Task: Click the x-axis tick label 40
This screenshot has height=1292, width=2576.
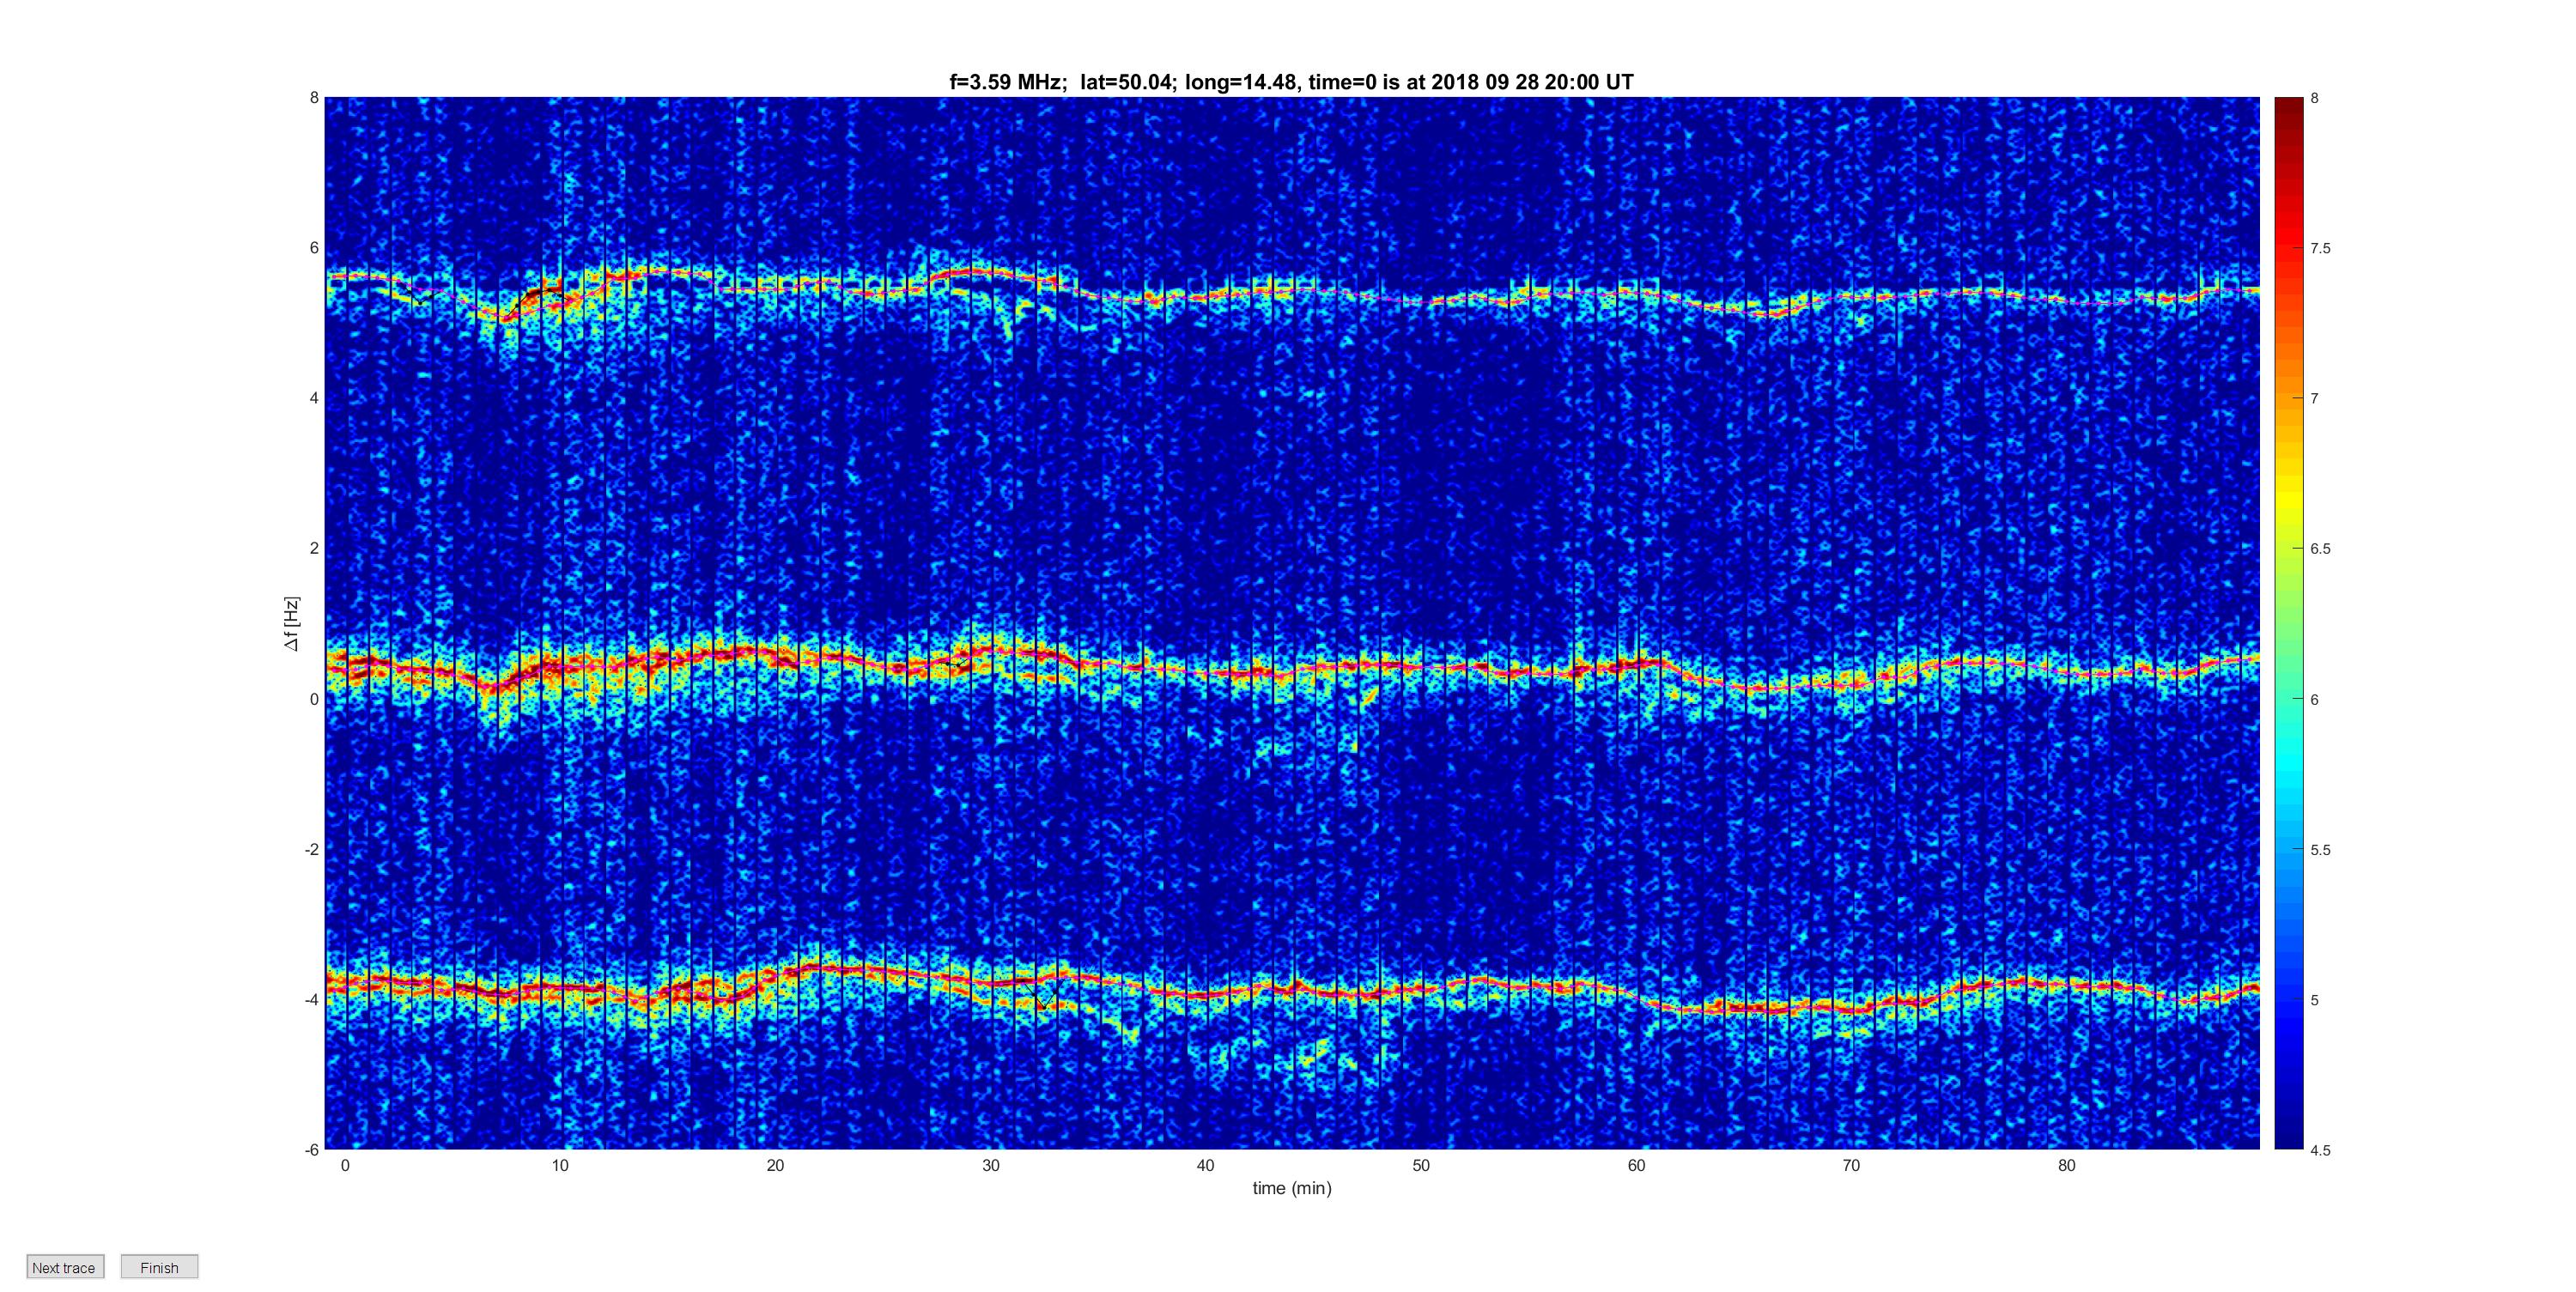Action: click(1206, 1165)
